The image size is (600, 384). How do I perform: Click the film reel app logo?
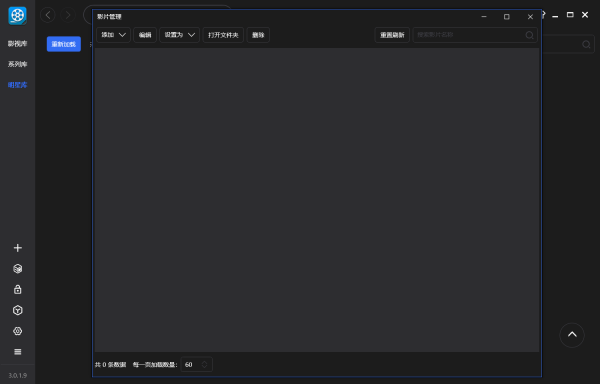(18, 16)
